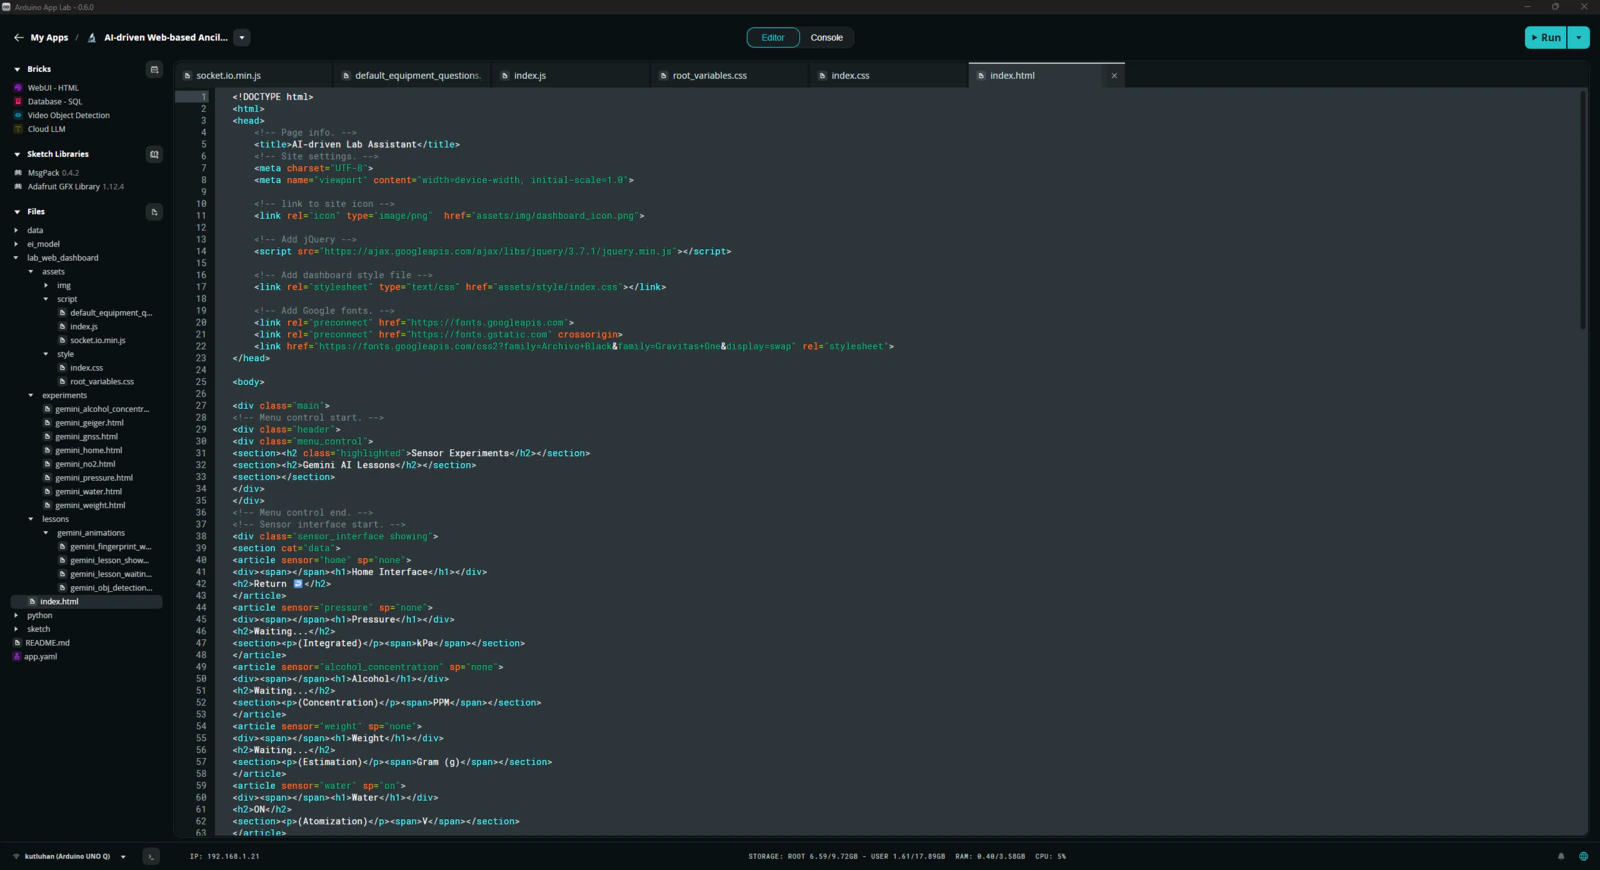Open gemini_water.html file
Viewport: 1600px width, 870px height.
(83, 492)
